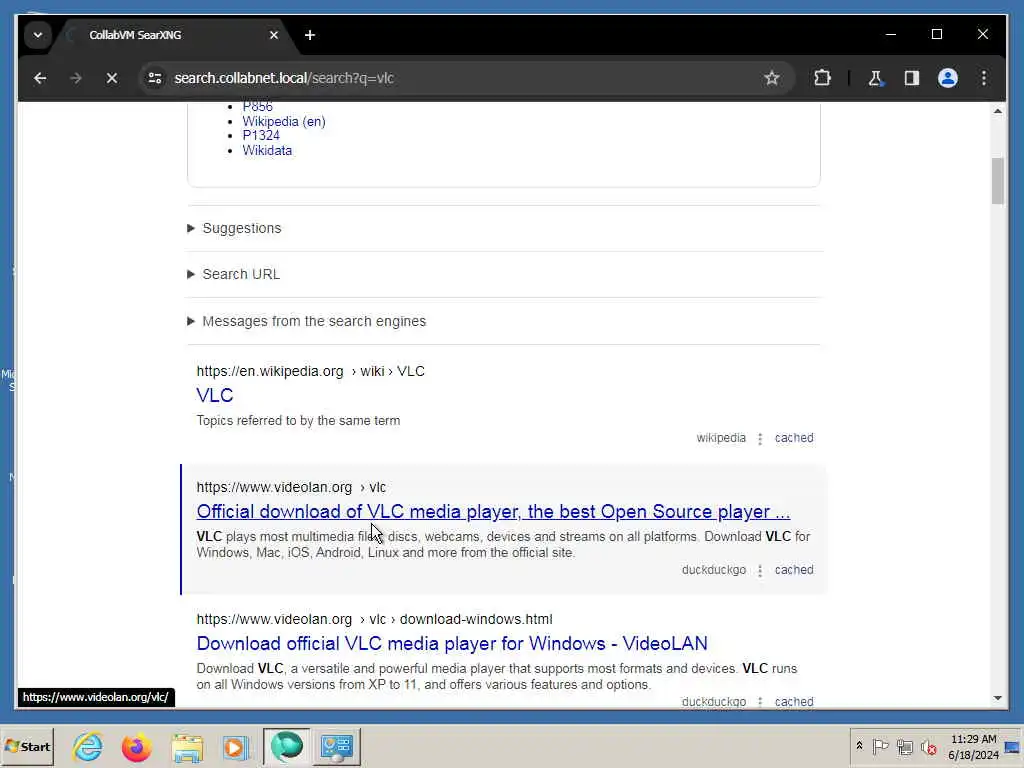This screenshot has width=1024, height=768.
Task: Open the Chrome three-dot menu
Action: pos(984,78)
